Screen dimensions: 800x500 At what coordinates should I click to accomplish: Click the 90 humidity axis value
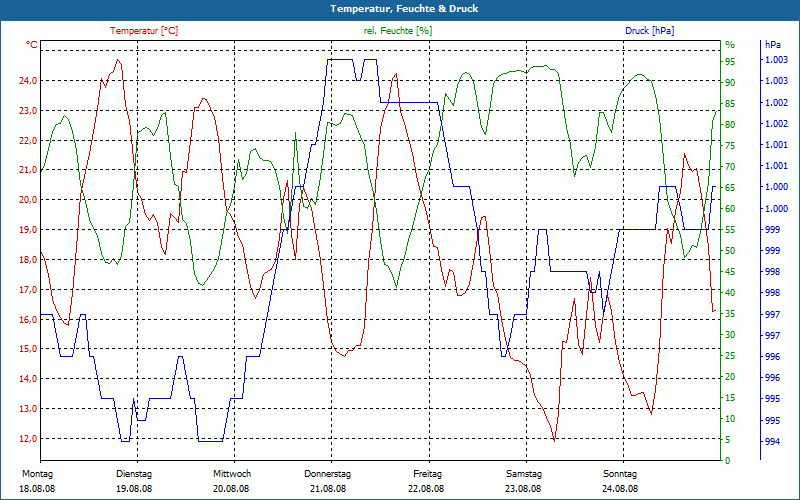[x=730, y=83]
